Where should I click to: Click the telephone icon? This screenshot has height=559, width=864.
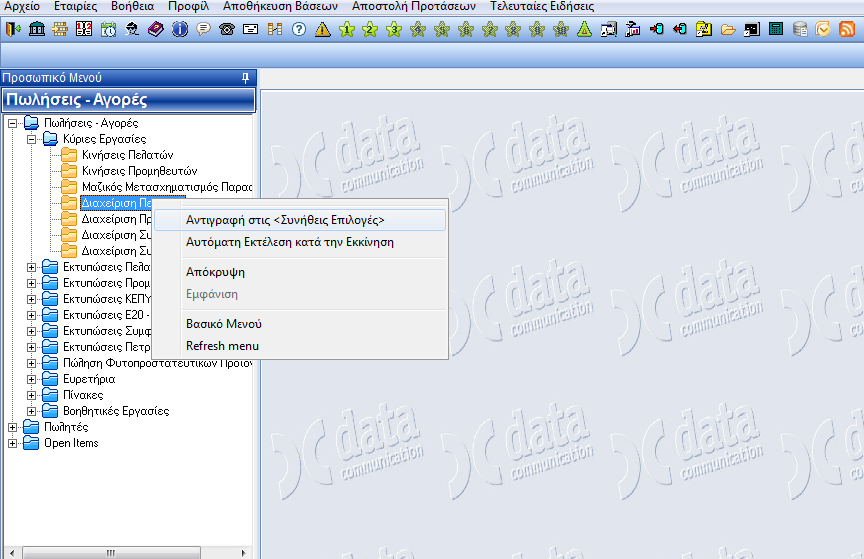pyautogui.click(x=227, y=29)
